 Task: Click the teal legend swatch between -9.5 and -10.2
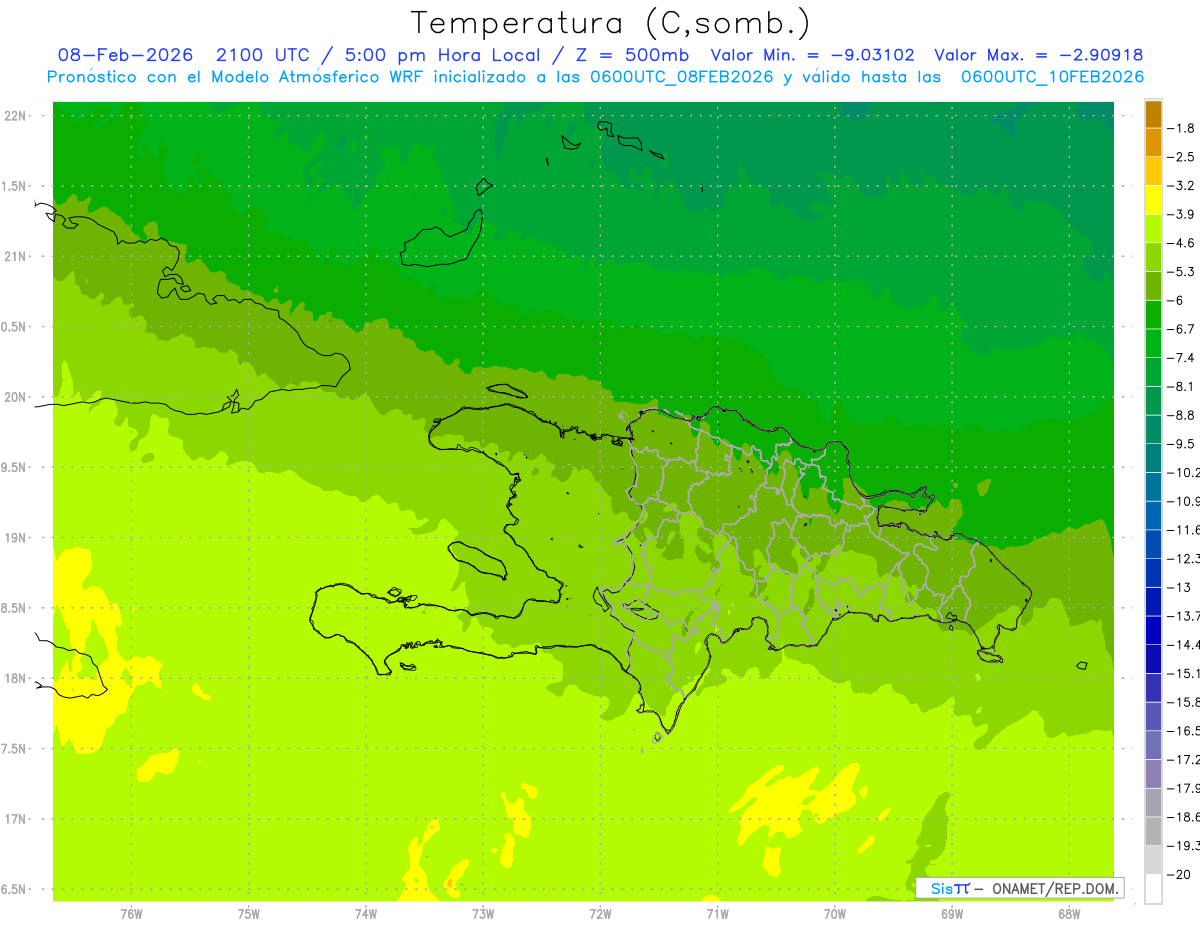1153,459
